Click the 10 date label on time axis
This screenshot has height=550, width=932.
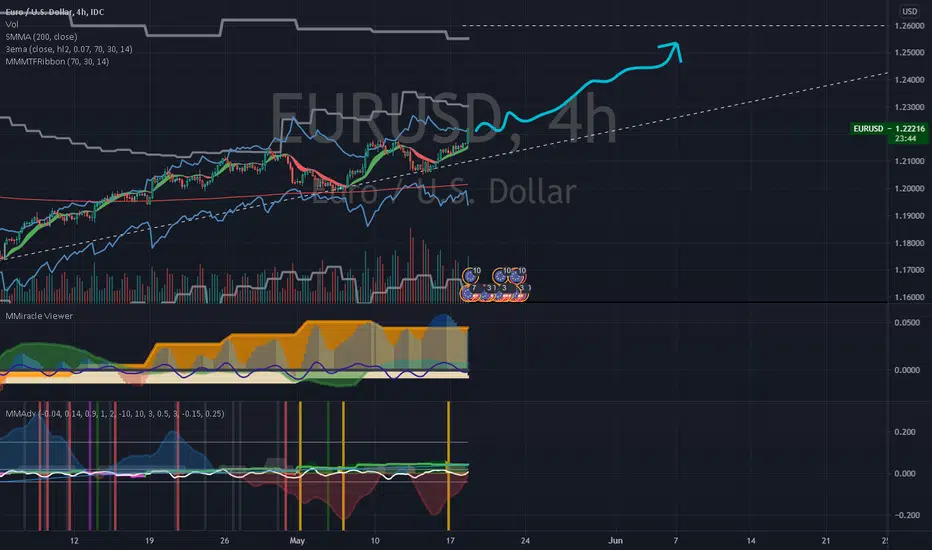374,540
